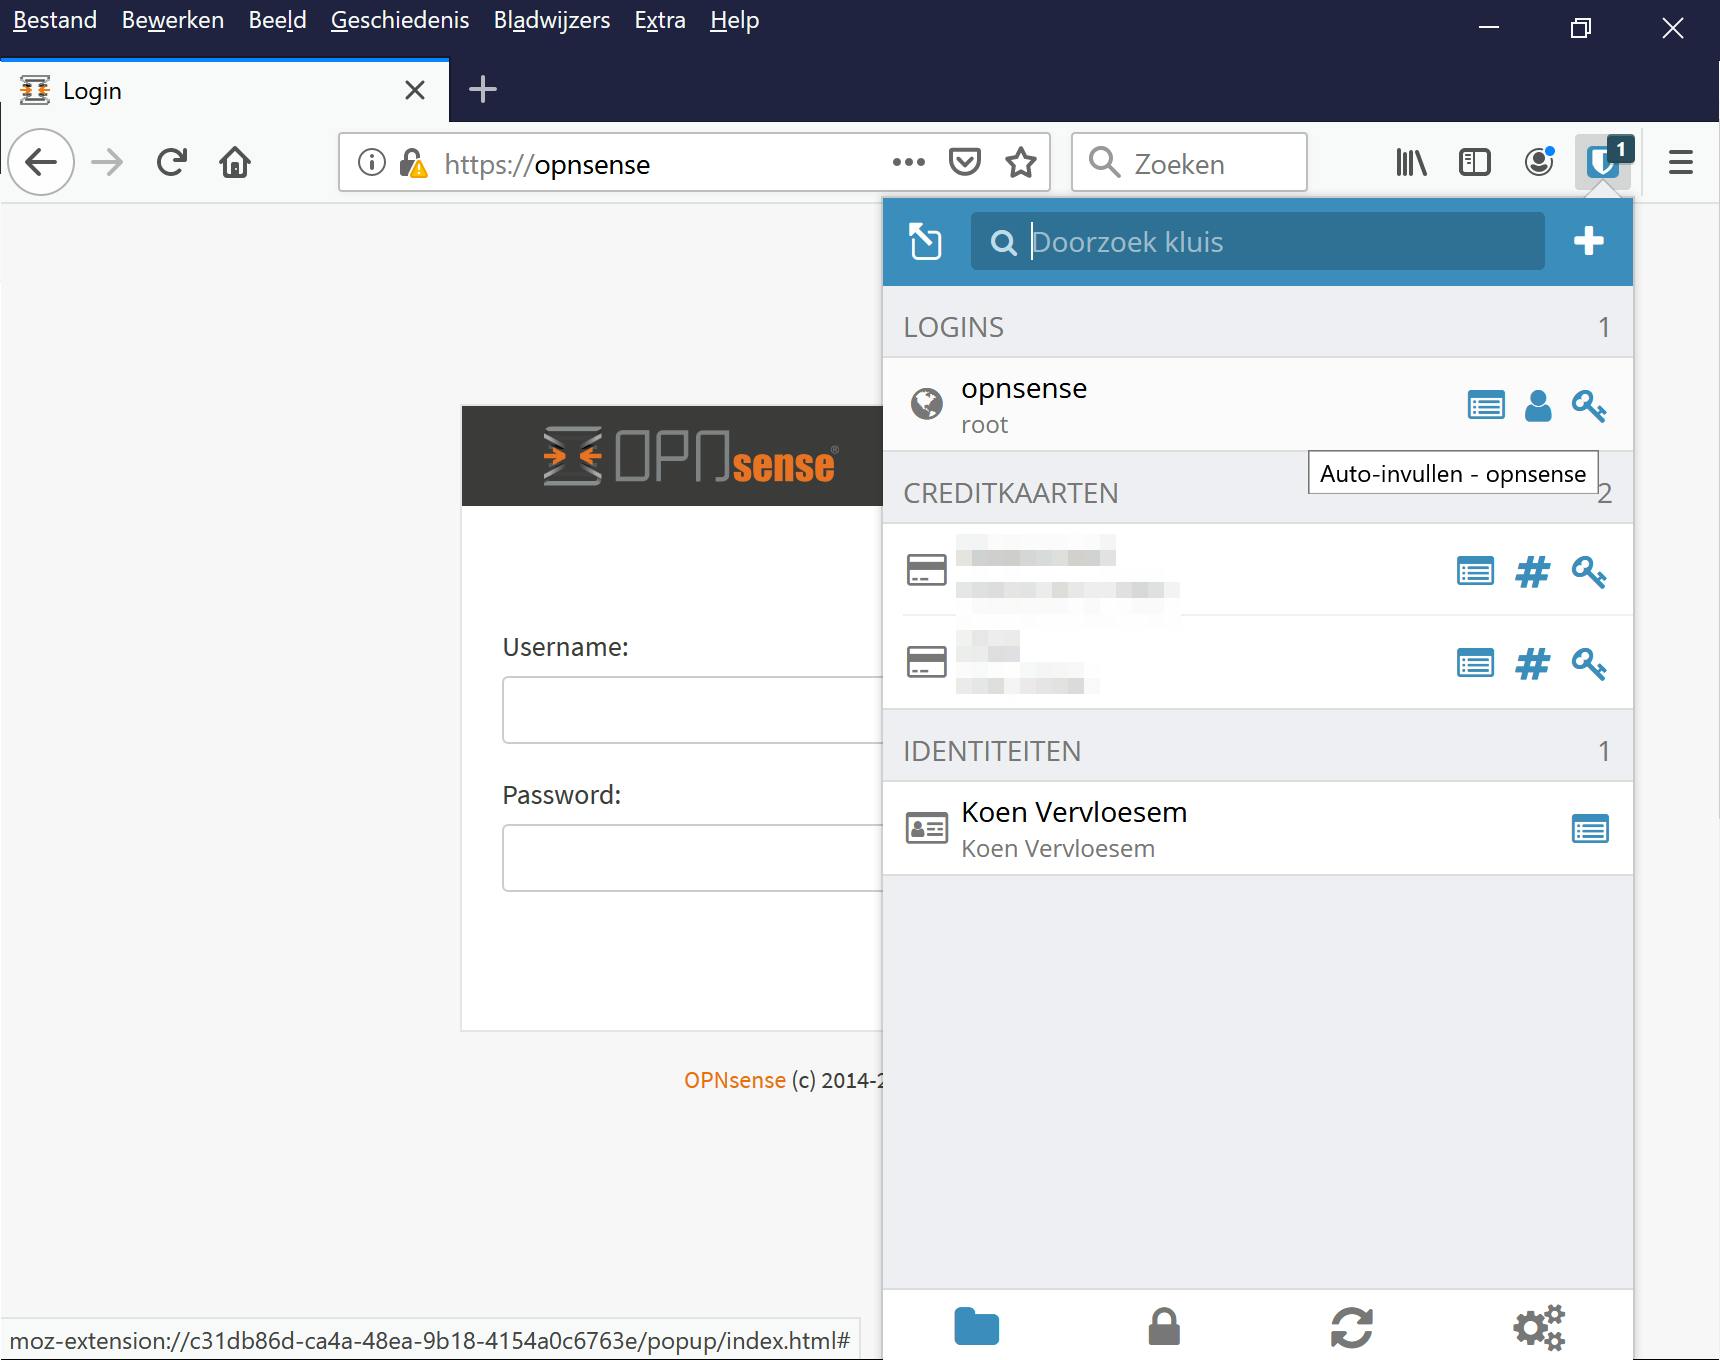View Koen Vervloesem identity details
The height and width of the screenshot is (1360, 1720).
tap(1590, 829)
